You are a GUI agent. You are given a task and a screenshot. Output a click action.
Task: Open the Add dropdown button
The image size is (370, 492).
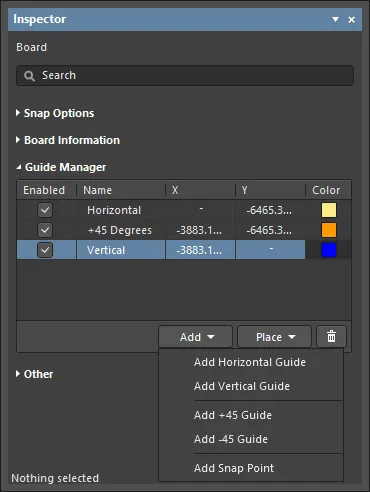195,337
